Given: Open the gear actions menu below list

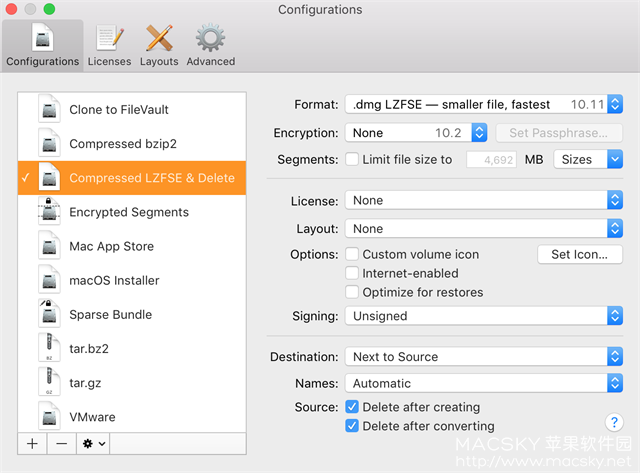Looking at the screenshot, I should (x=93, y=444).
